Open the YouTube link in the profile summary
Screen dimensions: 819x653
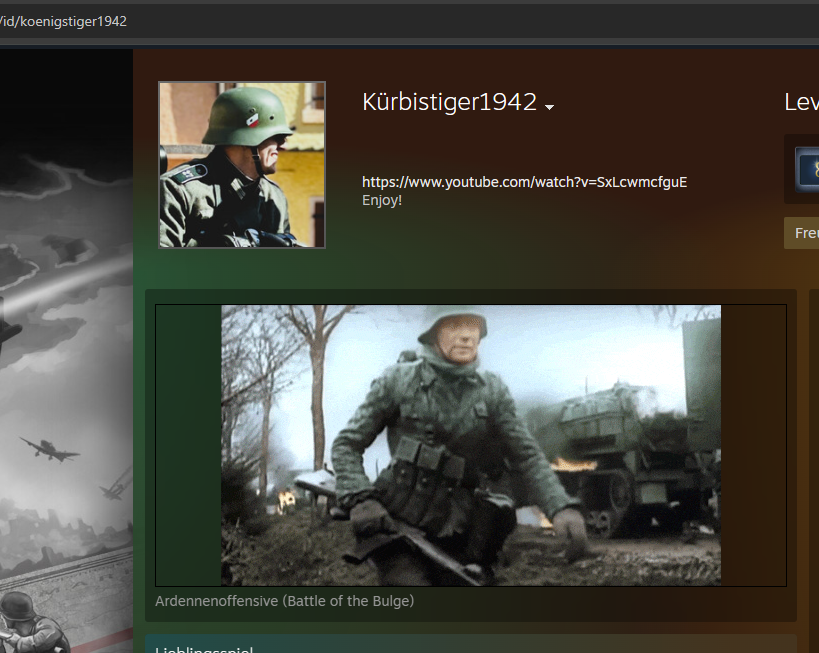[524, 182]
